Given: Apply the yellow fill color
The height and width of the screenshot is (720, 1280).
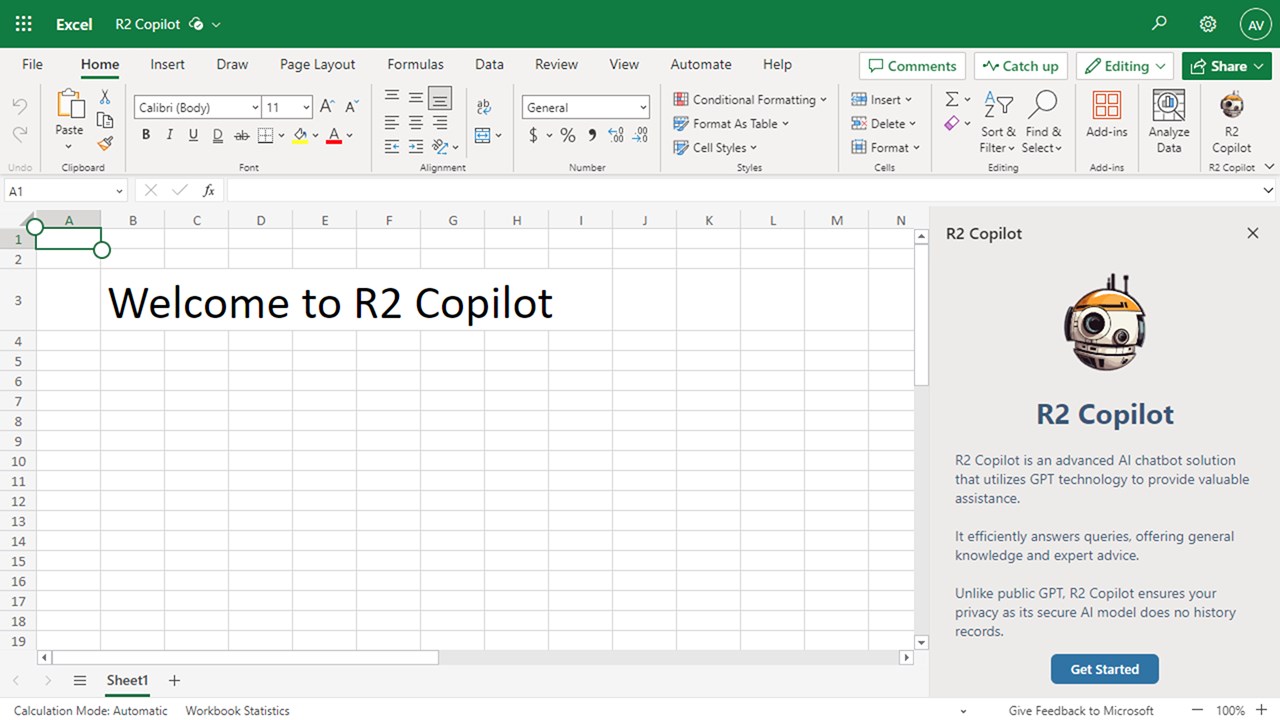Looking at the screenshot, I should 300,135.
